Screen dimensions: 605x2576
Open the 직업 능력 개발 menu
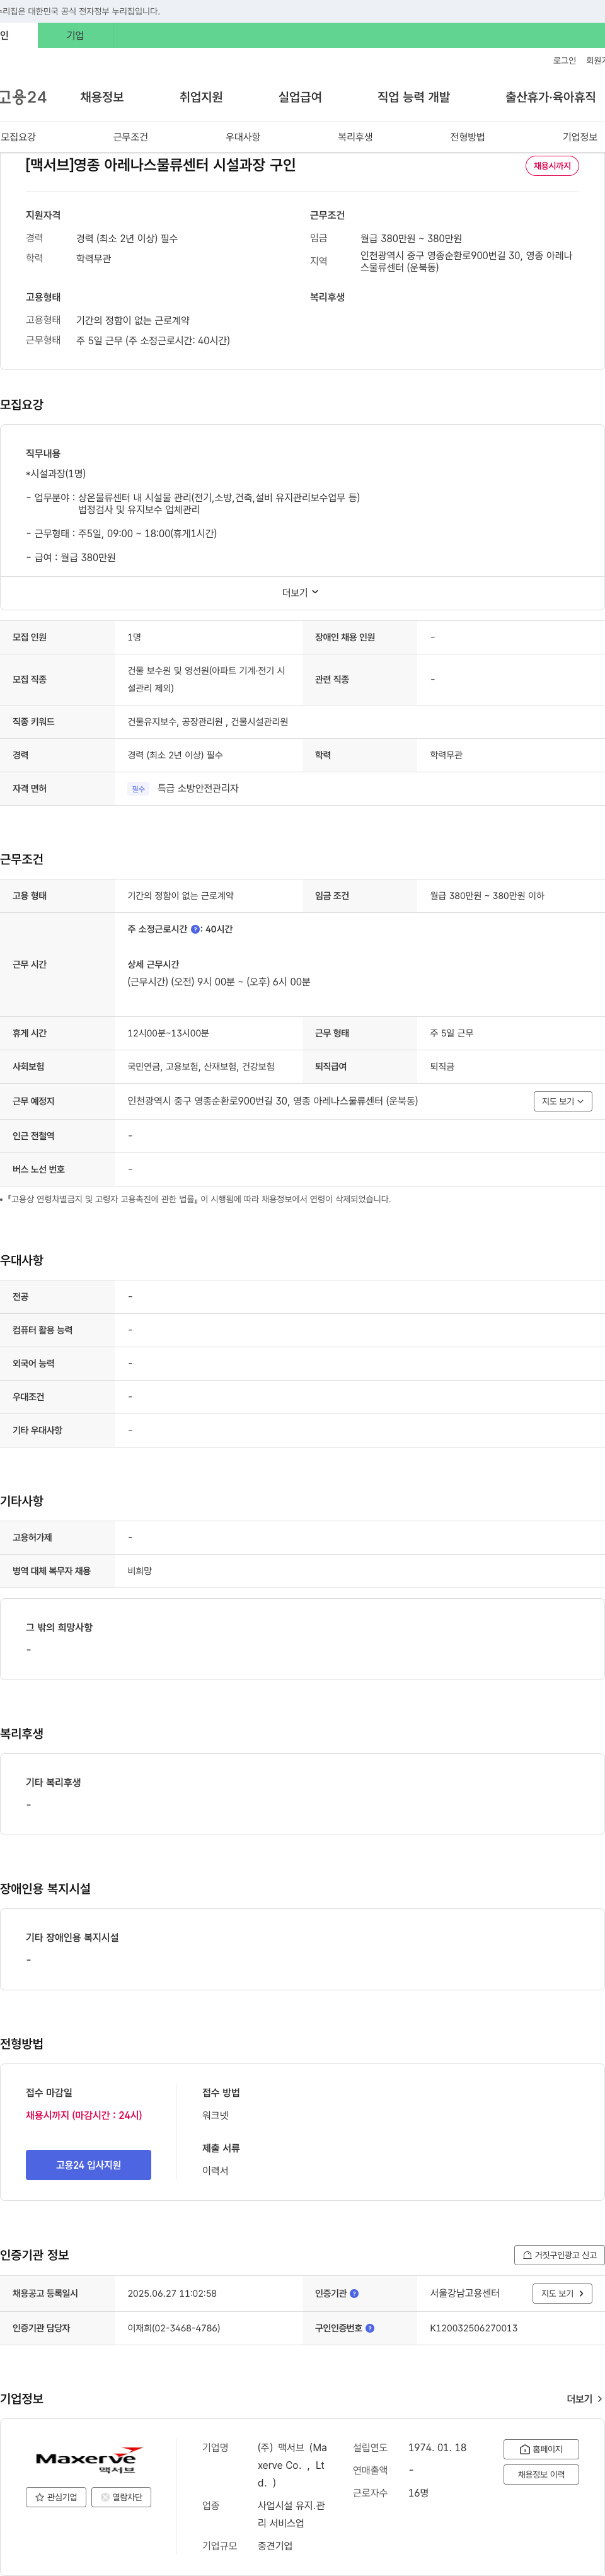click(414, 97)
